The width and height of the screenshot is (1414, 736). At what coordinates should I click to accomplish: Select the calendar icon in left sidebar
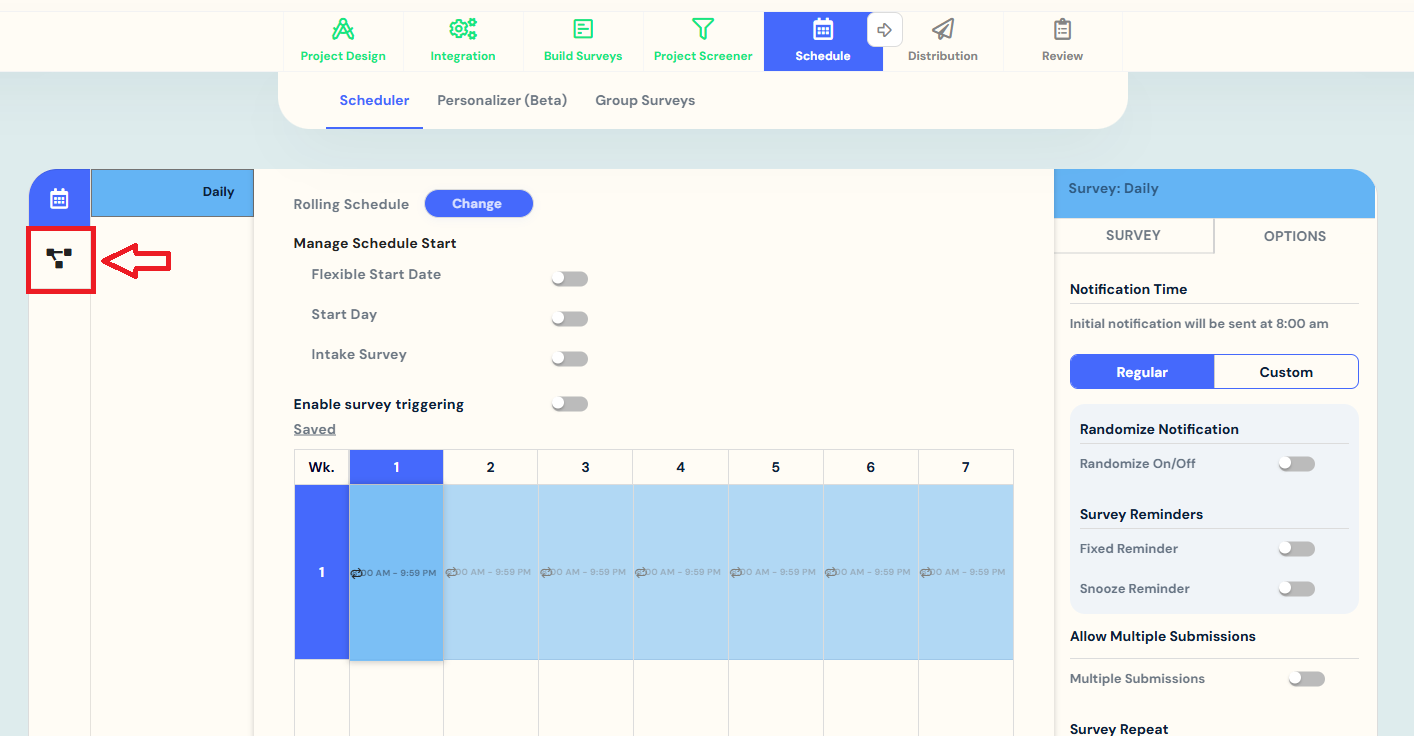pos(59,198)
